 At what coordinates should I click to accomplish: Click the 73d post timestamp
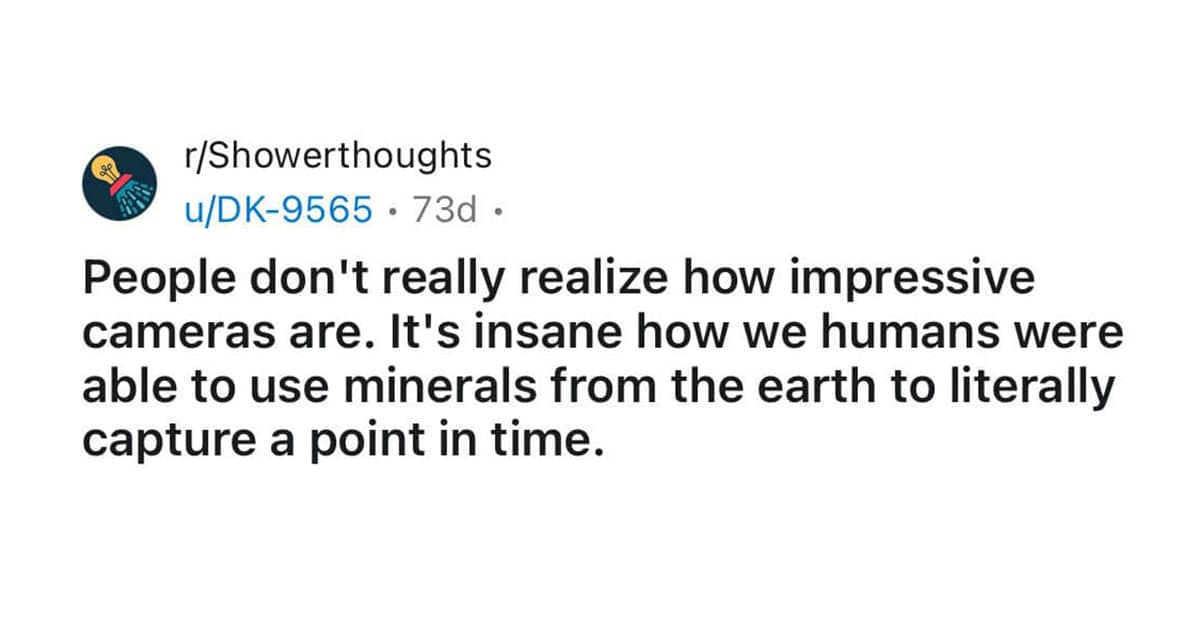[442, 209]
